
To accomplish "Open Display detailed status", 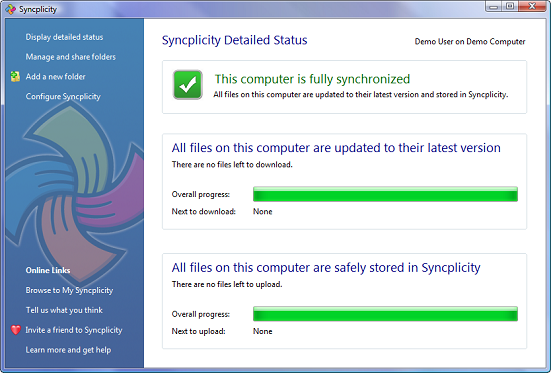I will 64,37.
